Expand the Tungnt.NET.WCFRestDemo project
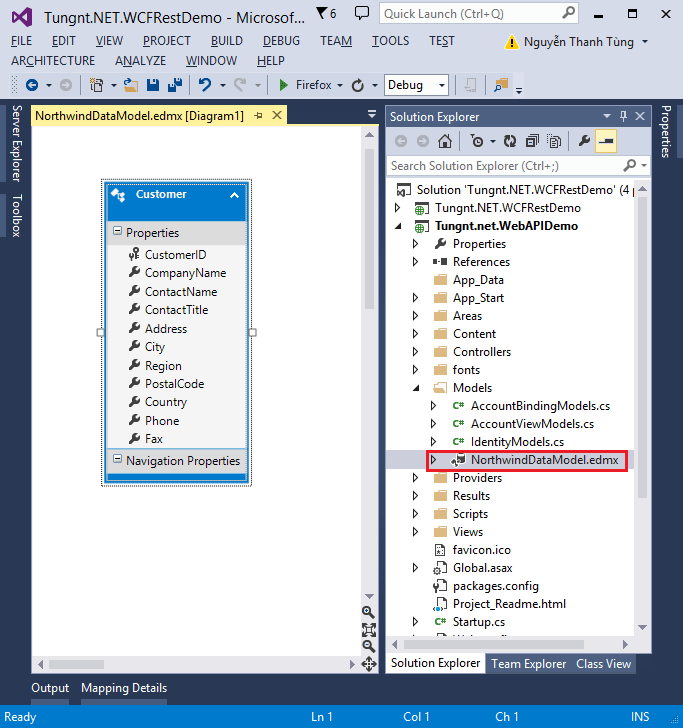This screenshot has width=683, height=728. tap(397, 208)
